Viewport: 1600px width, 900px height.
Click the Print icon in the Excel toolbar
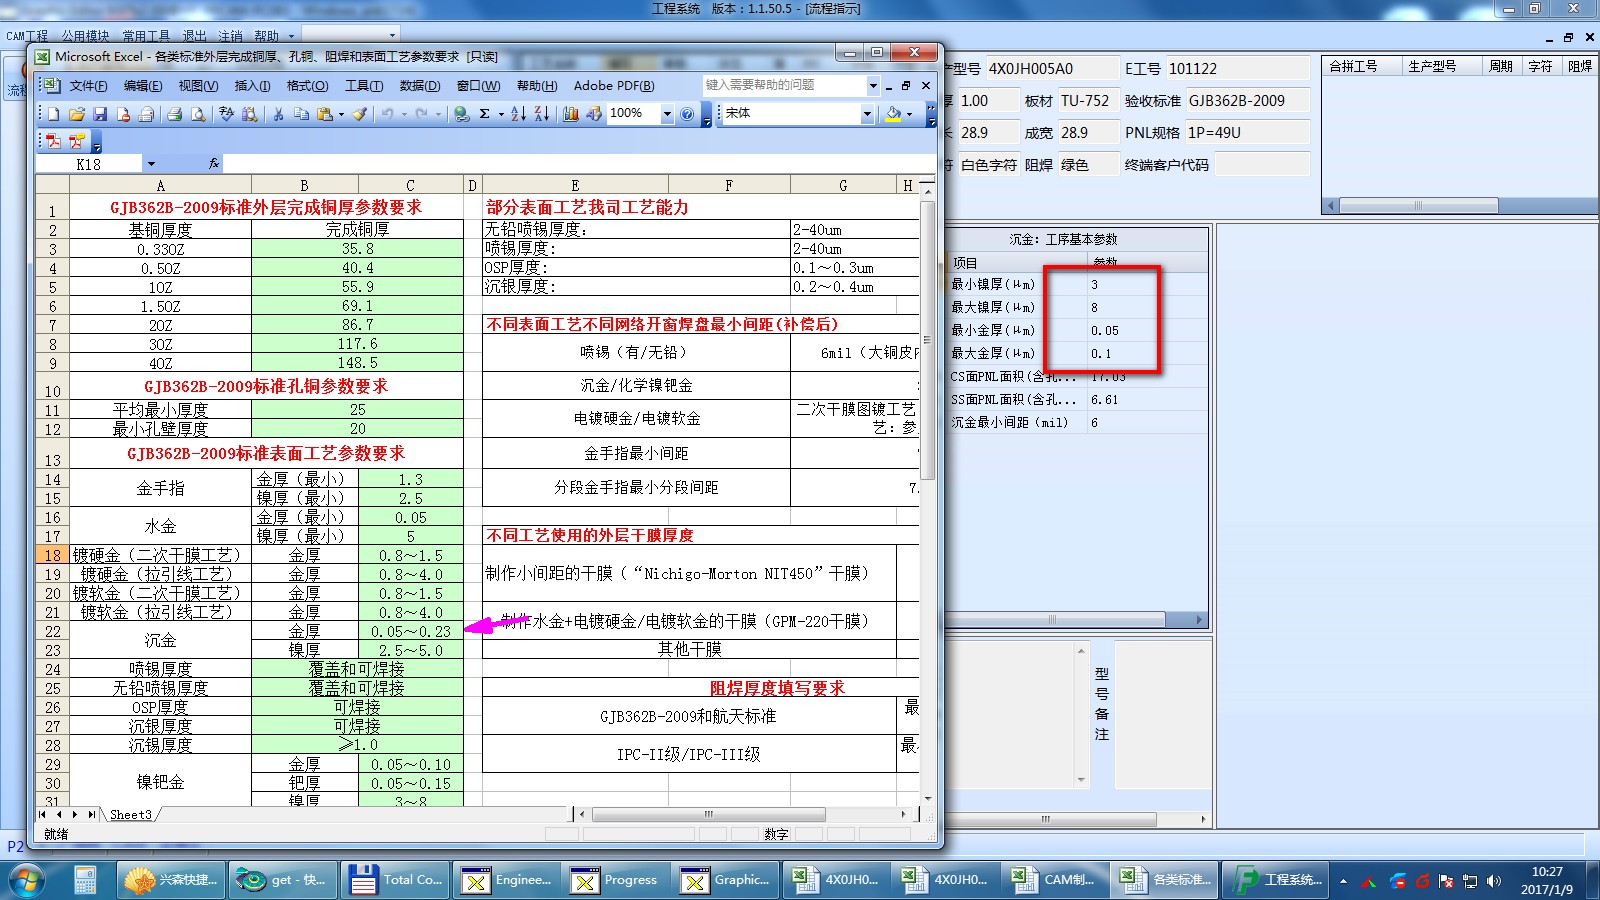point(174,115)
